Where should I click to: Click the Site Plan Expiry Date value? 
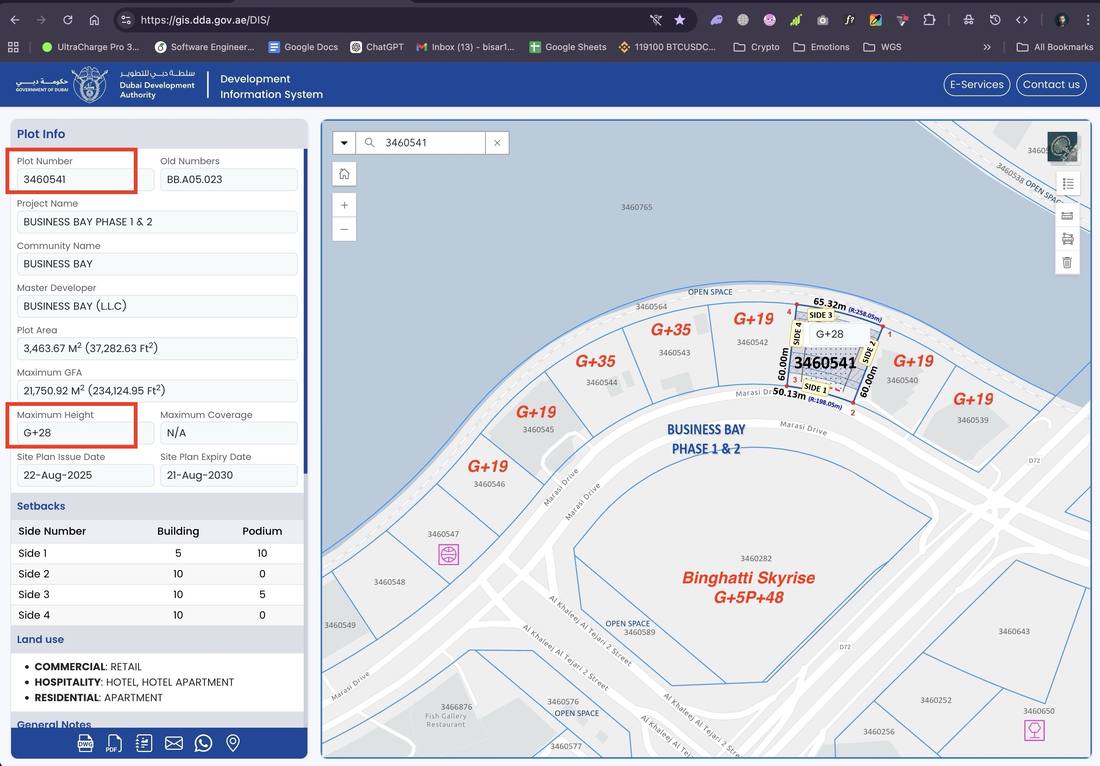[x=229, y=475]
